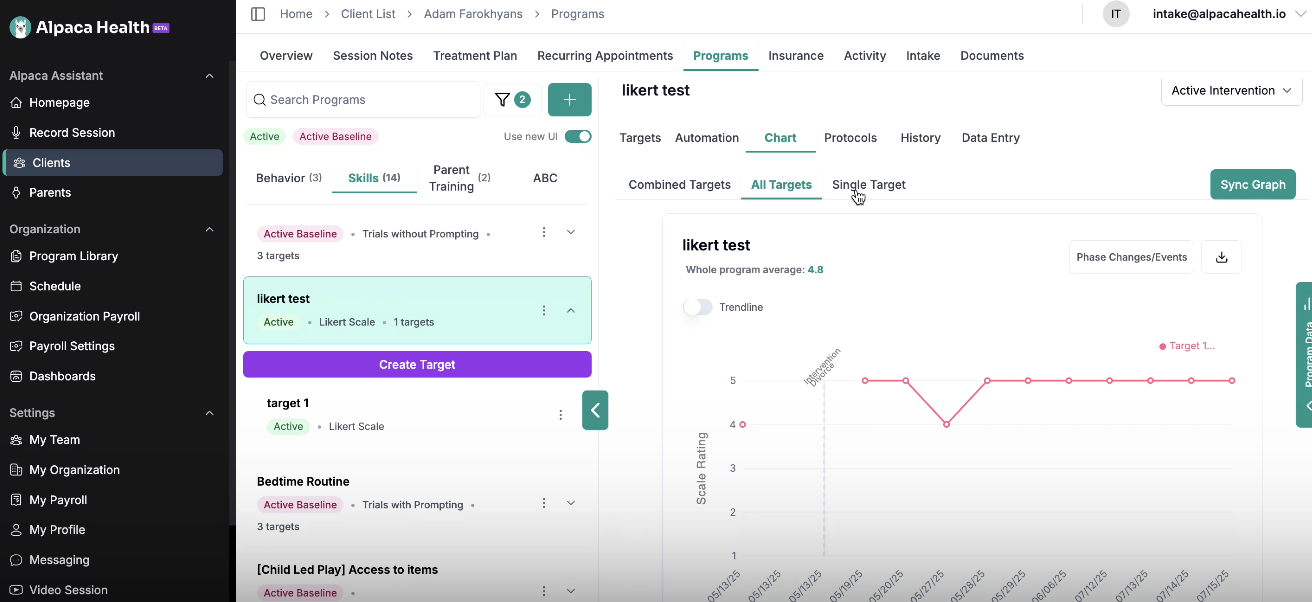Toggle the sidebar panel icon

258,14
